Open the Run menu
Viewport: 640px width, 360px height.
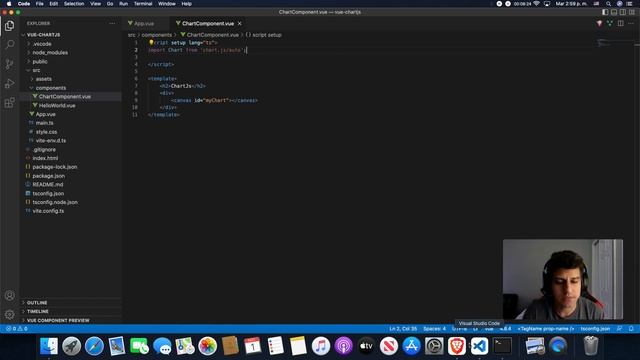click(x=123, y=4)
